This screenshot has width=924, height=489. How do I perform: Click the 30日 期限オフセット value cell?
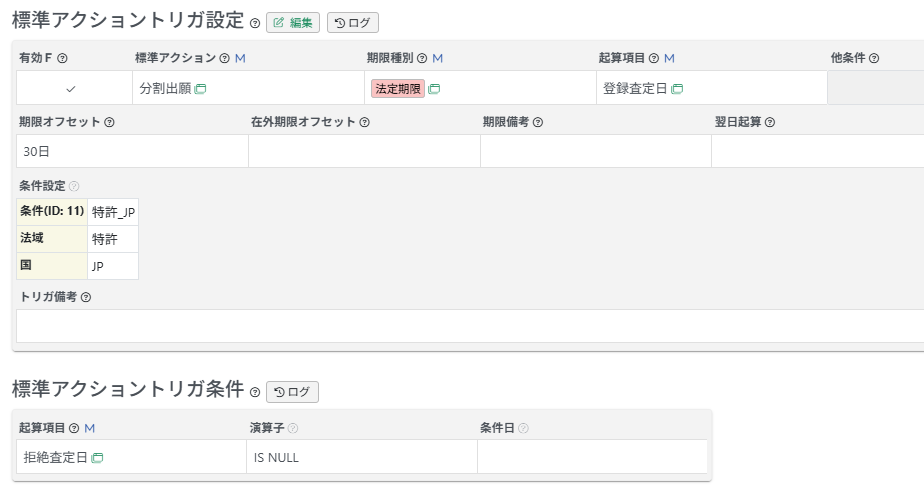(x=132, y=152)
